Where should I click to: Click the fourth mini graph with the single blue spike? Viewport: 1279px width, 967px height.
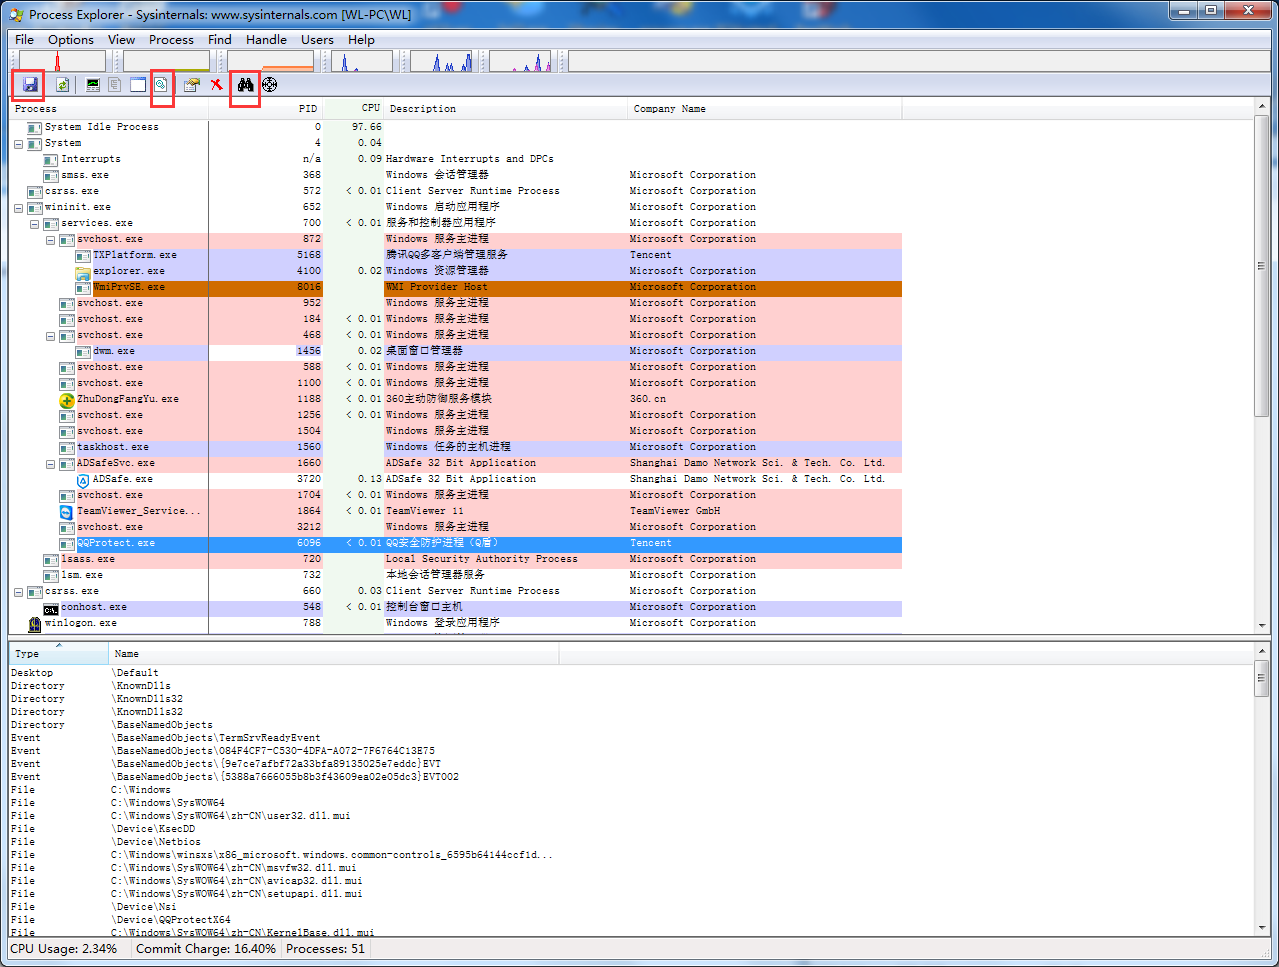tap(362, 62)
